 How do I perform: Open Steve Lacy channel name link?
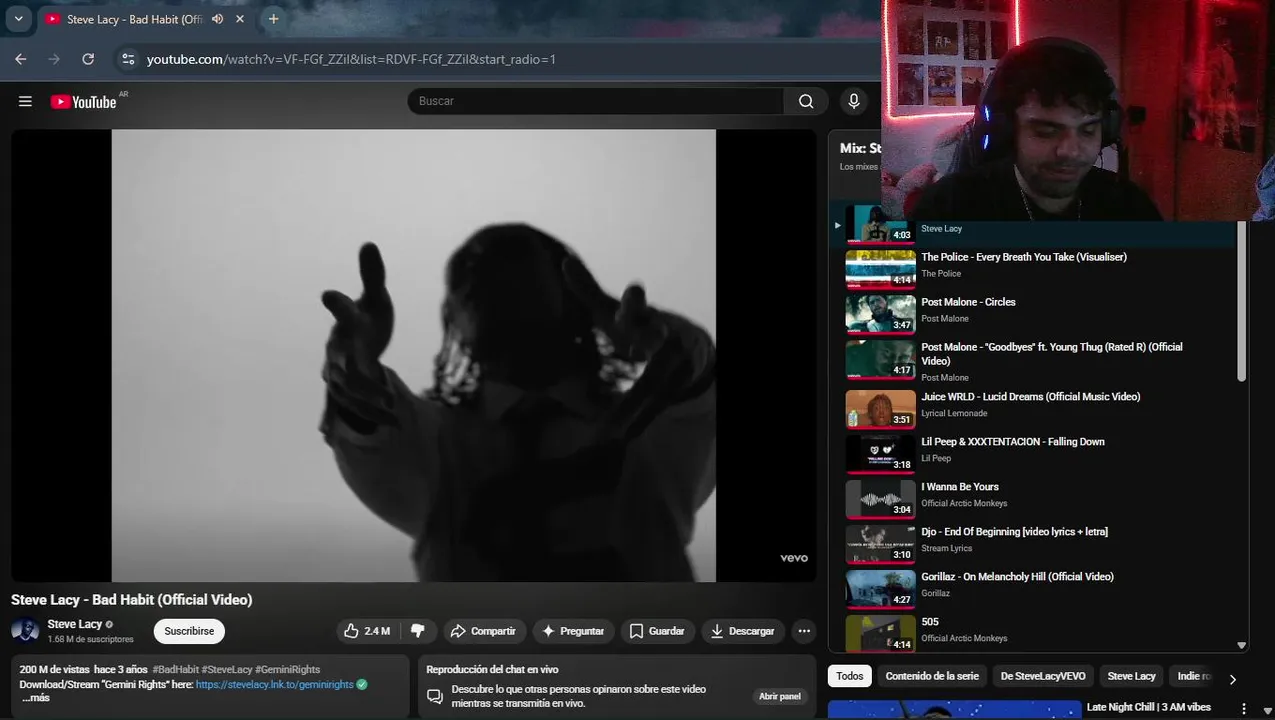[75, 624]
